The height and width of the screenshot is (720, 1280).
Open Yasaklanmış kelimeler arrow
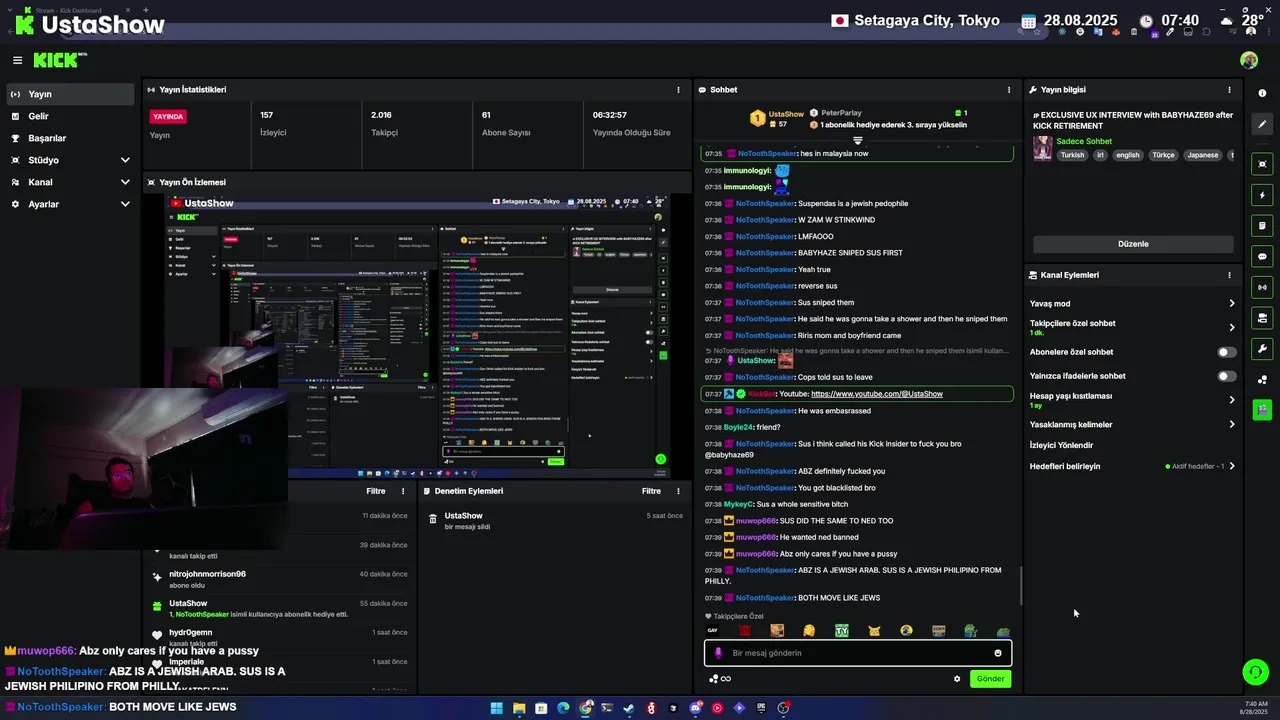1231,424
